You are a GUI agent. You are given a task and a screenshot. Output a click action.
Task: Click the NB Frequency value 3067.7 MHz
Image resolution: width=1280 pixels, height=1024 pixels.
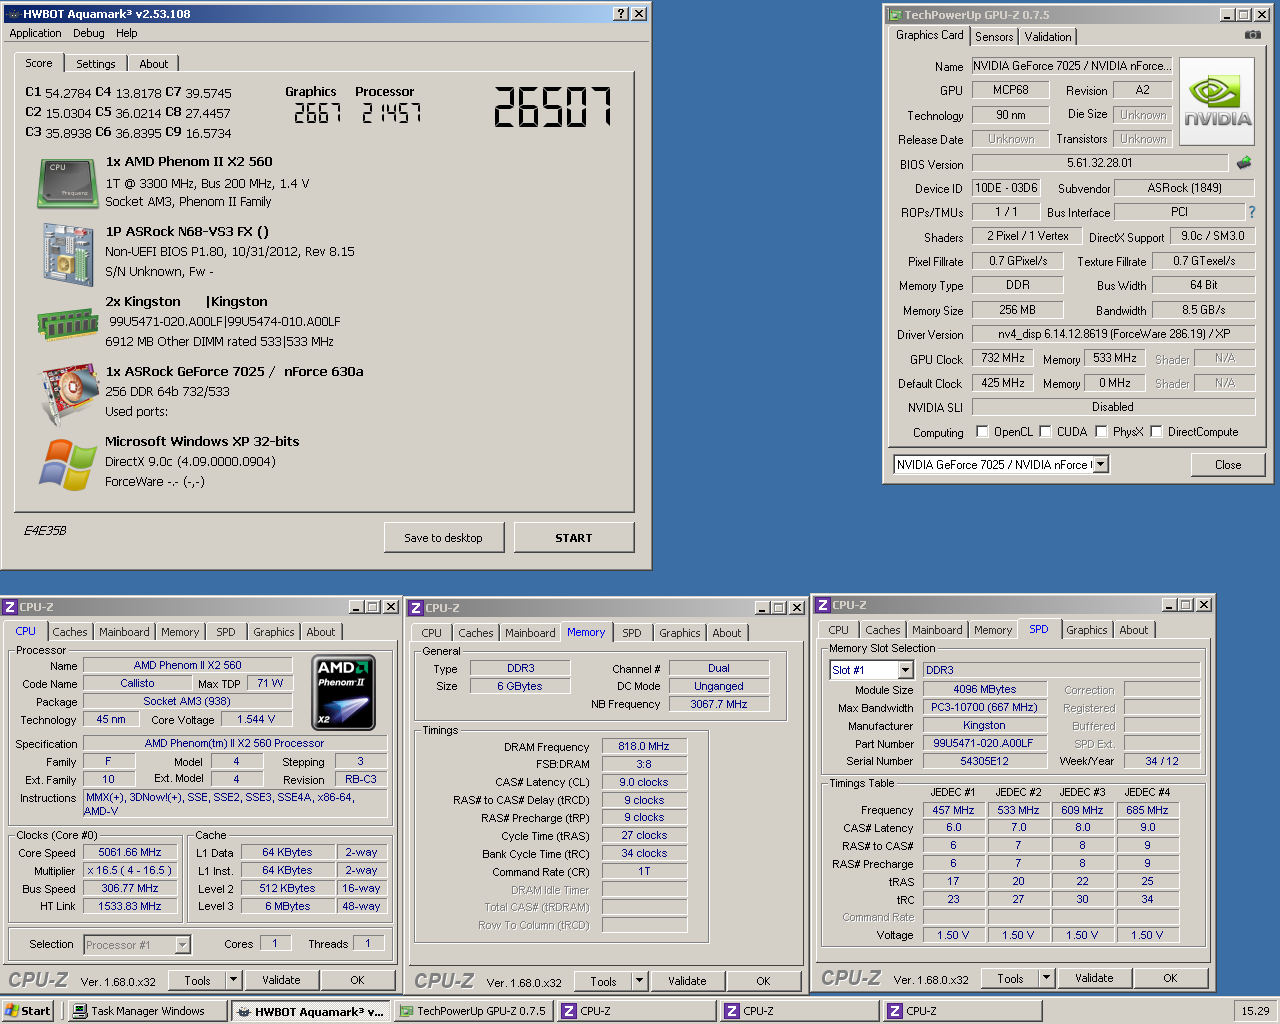tap(718, 704)
